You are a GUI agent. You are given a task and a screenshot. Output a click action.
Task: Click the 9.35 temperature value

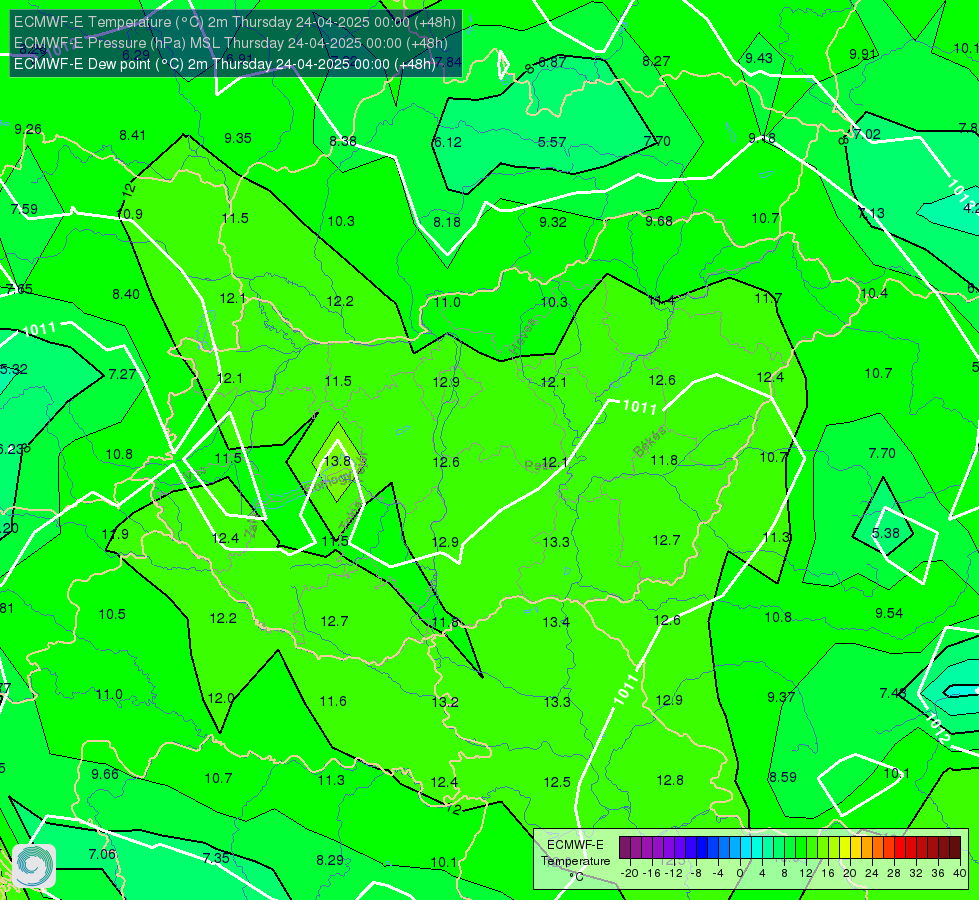[238, 139]
